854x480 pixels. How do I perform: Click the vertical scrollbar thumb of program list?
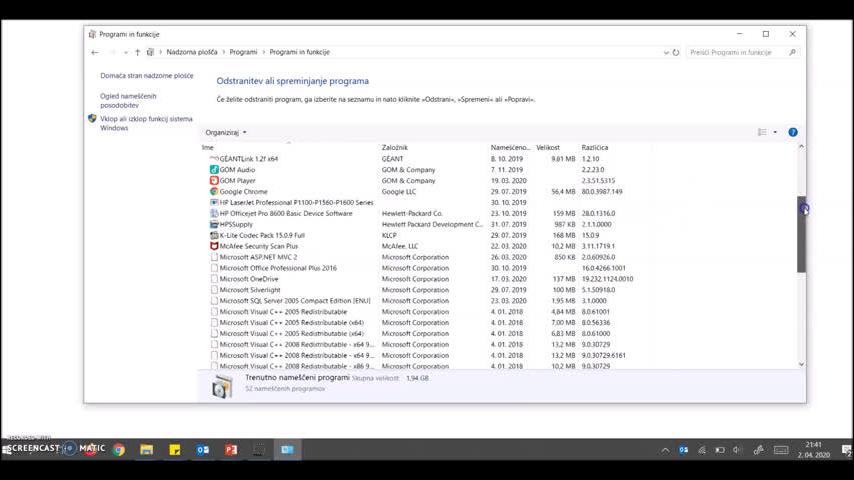click(x=801, y=234)
